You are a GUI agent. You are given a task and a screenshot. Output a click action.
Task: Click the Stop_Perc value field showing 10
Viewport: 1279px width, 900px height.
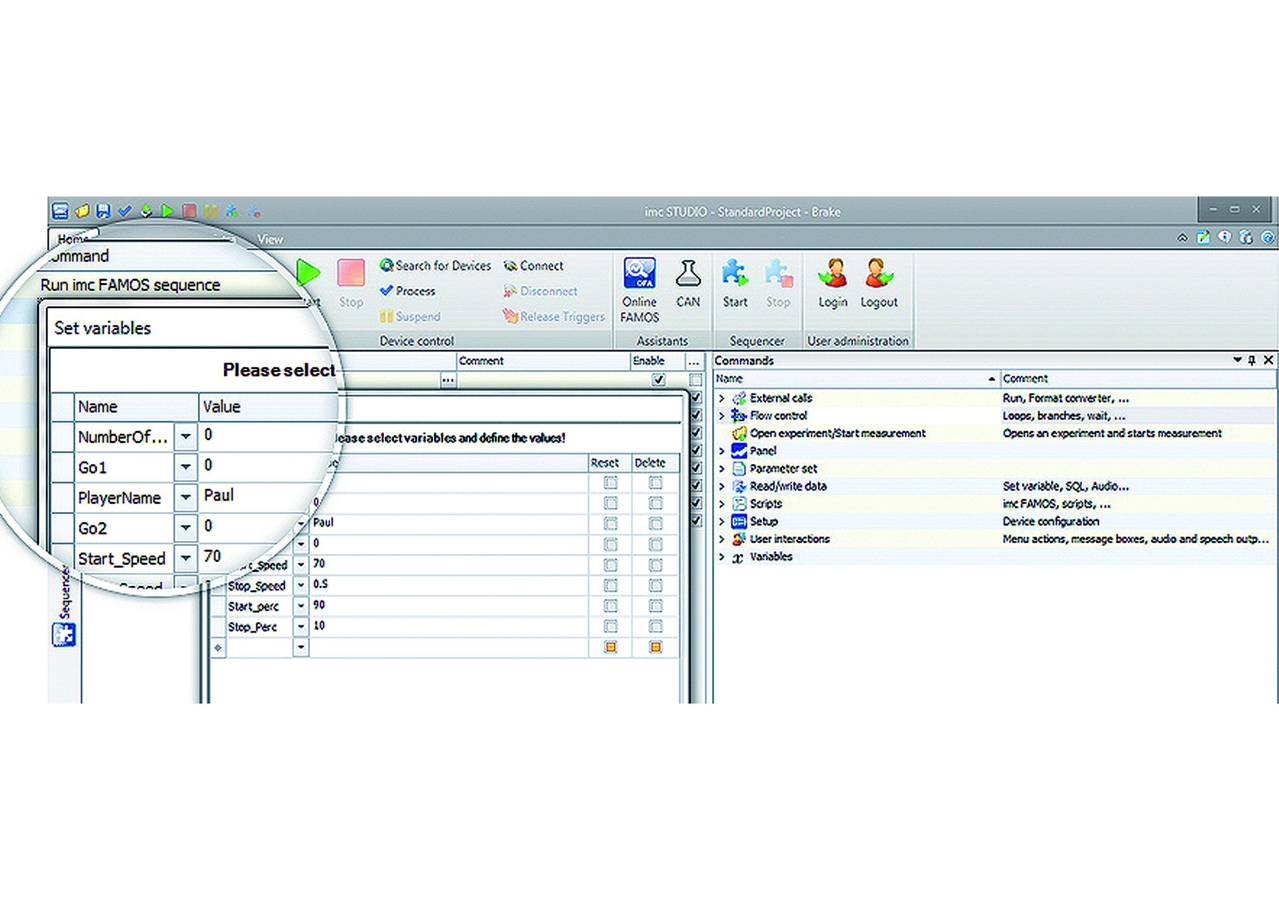[x=447, y=626]
